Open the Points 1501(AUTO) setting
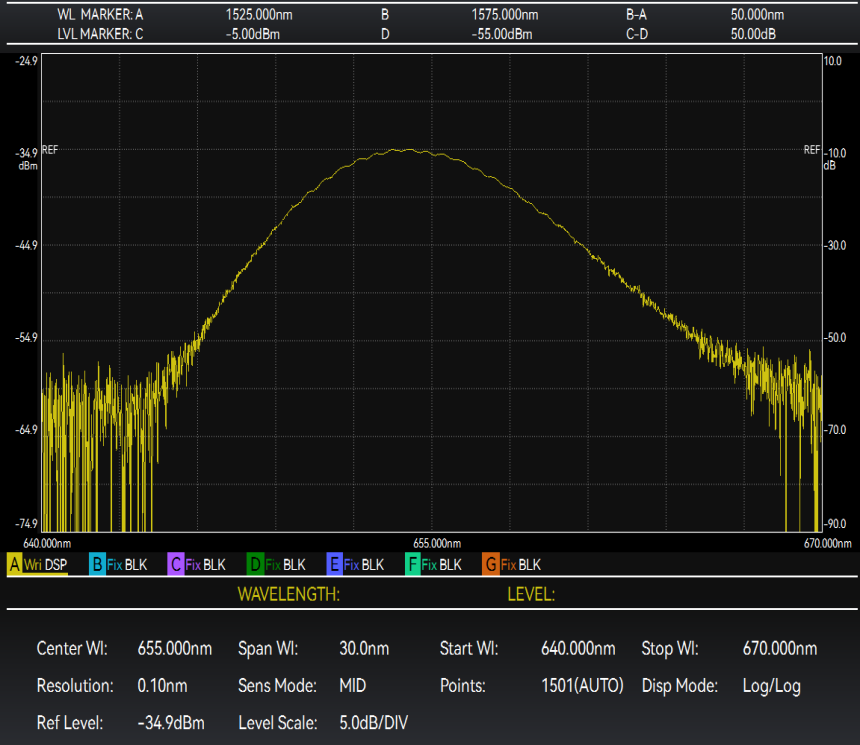 pyautogui.click(x=582, y=686)
